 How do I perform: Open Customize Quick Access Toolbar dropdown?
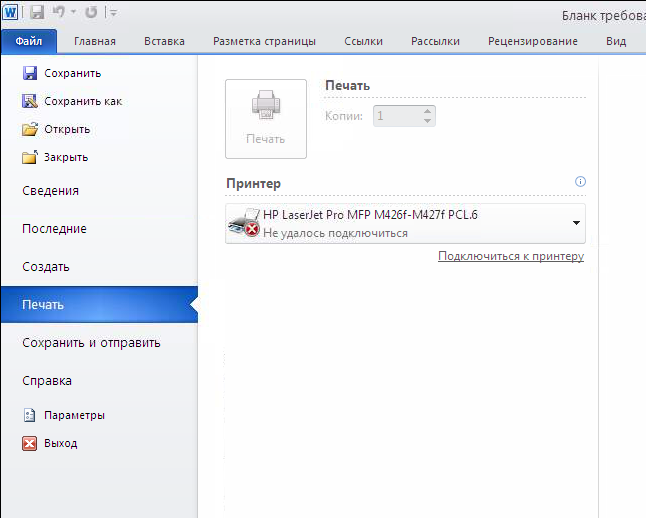[112, 13]
